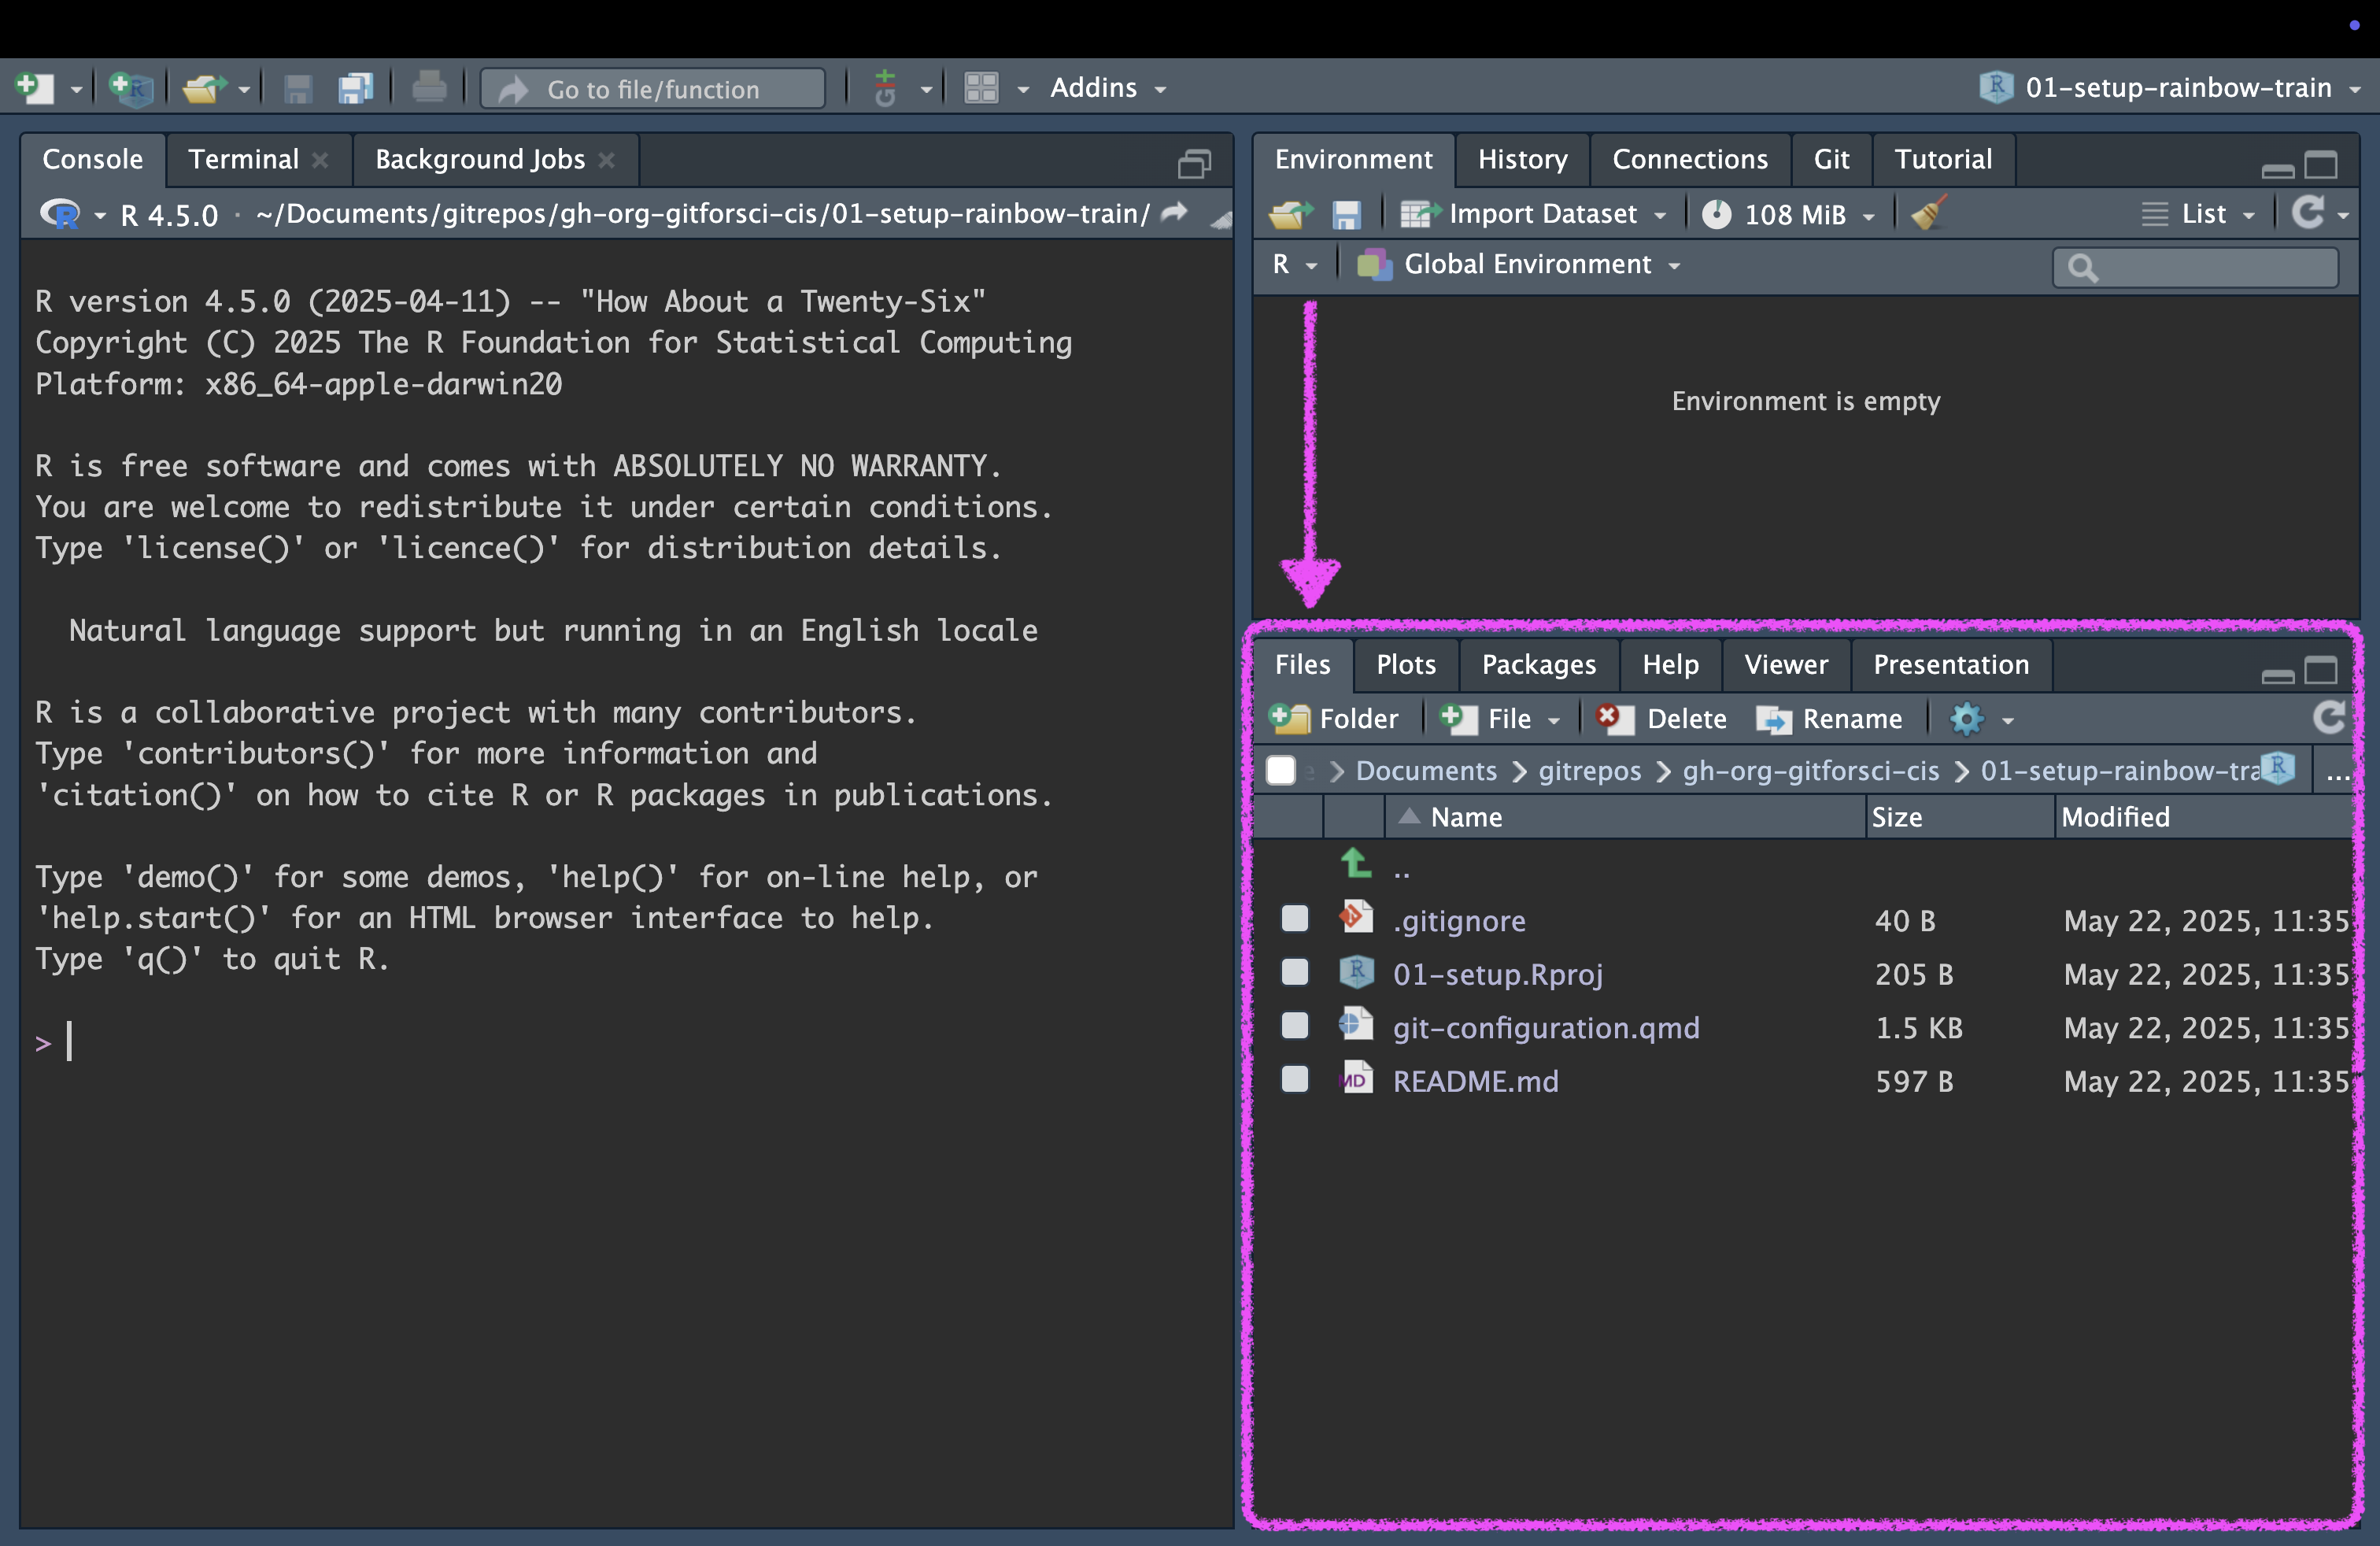The image size is (2380, 1546).
Task: Refresh the Files pane listing
Action: tap(2330, 717)
